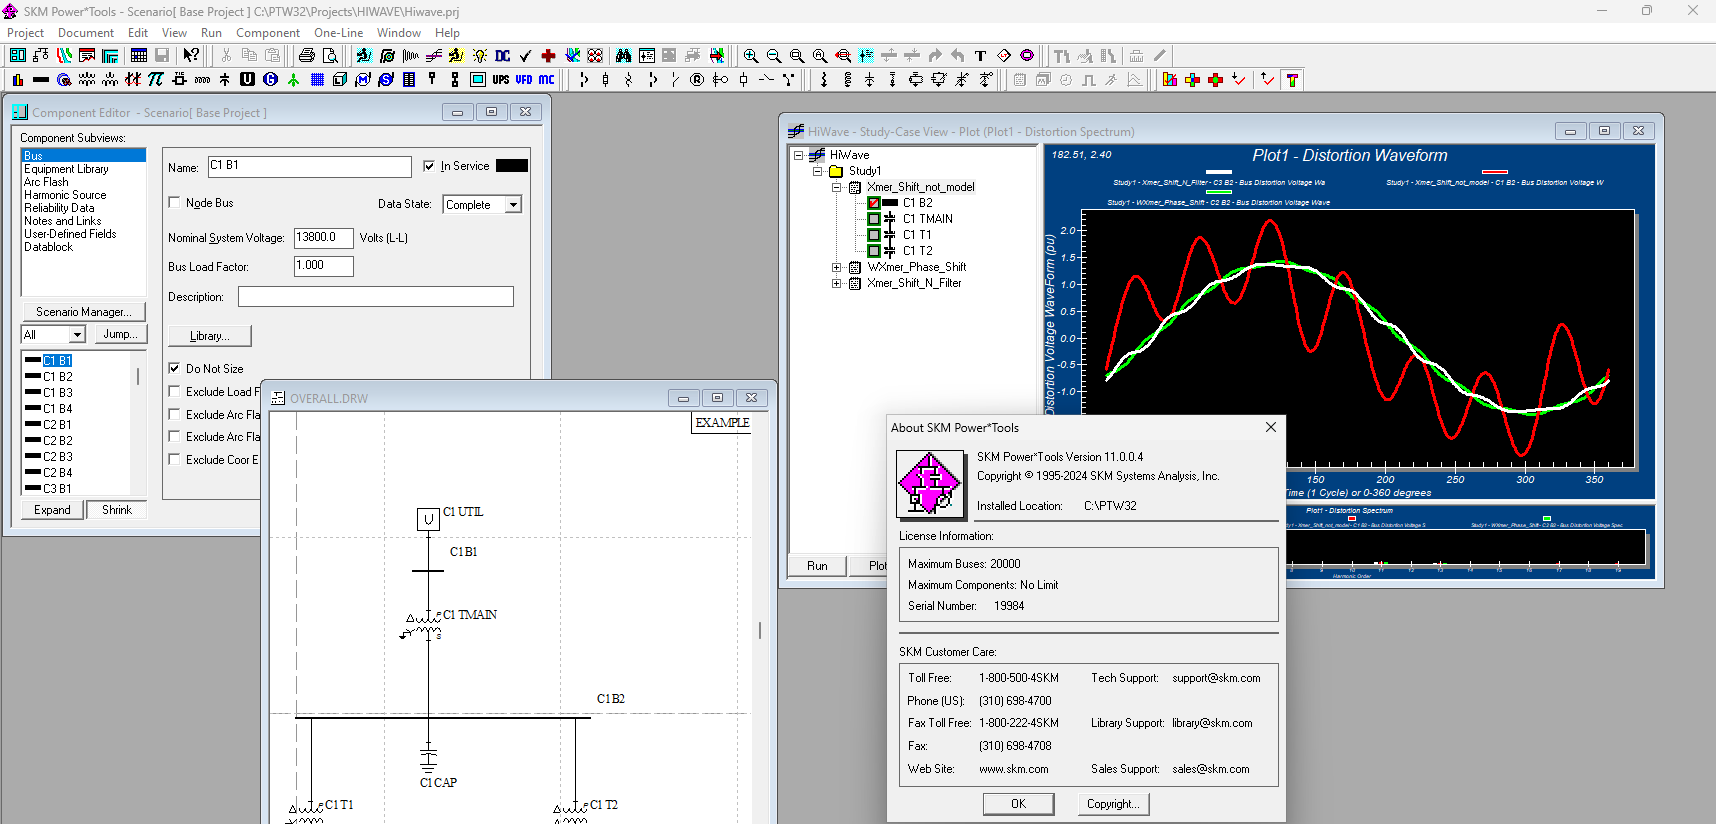Open the Component Editor toolbar icon

(x=18, y=56)
